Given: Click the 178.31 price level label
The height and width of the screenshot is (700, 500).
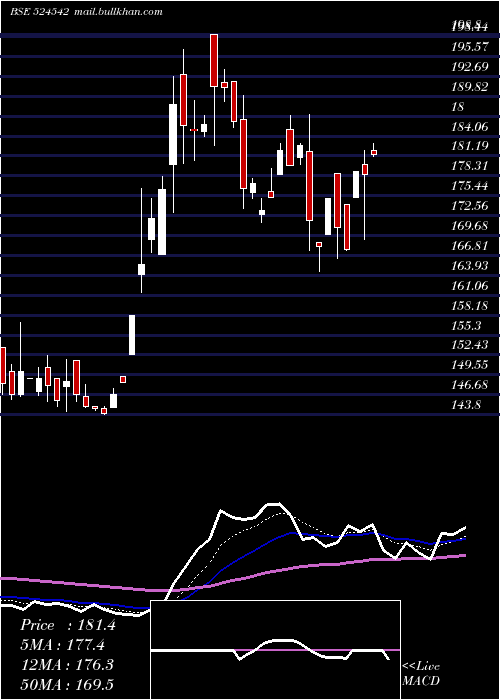Looking at the screenshot, I should click(470, 166).
